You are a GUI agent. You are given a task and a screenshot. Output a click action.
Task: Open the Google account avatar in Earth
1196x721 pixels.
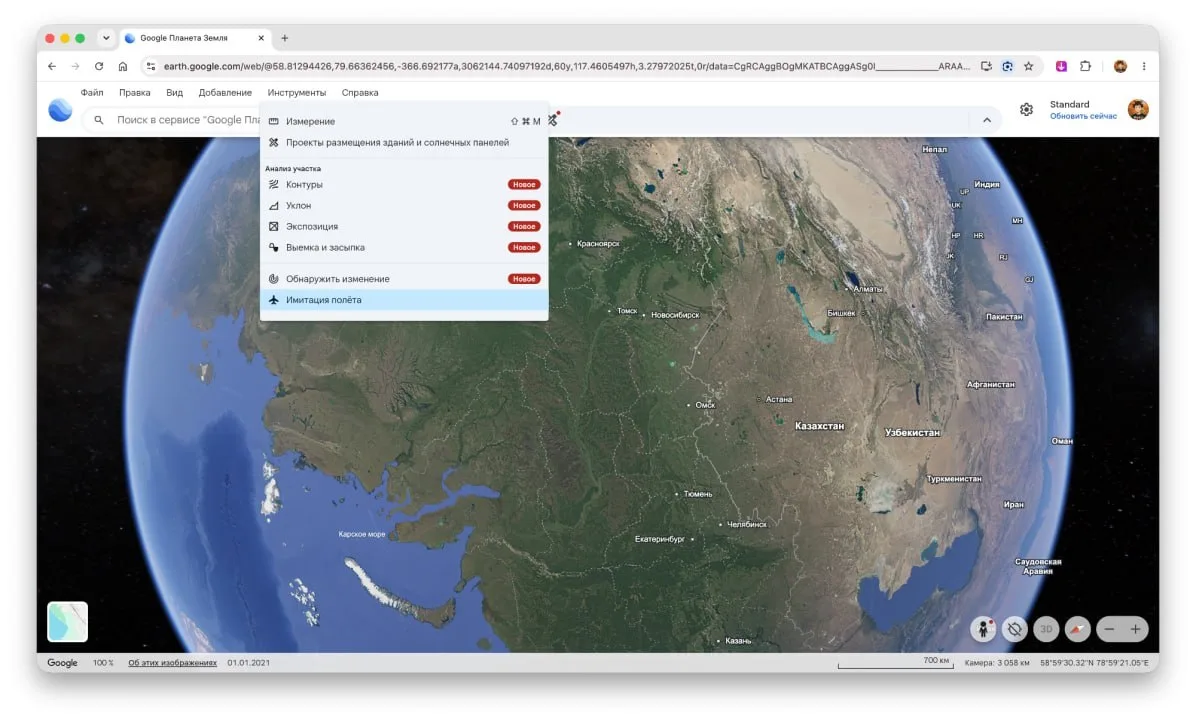tap(1138, 110)
